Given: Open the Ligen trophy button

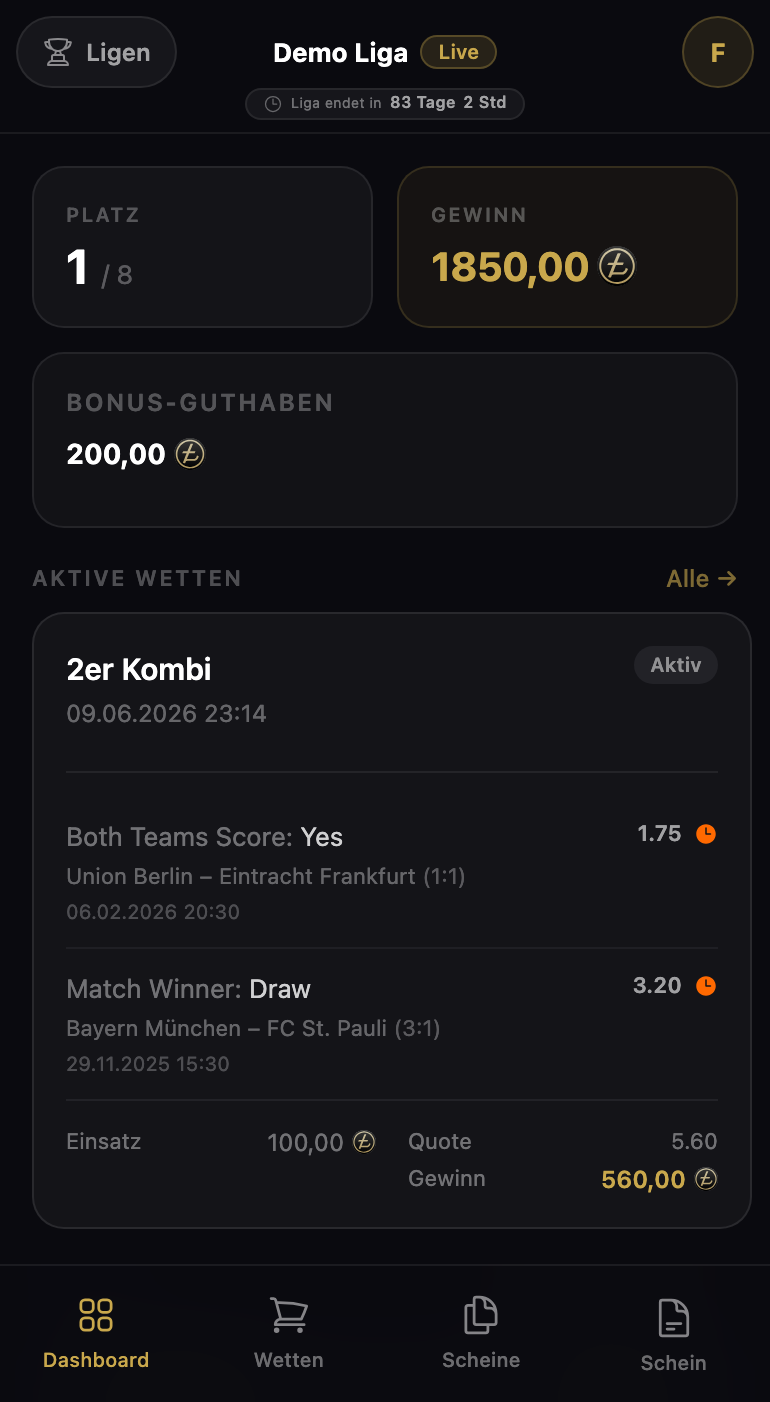Looking at the screenshot, I should tap(96, 52).
